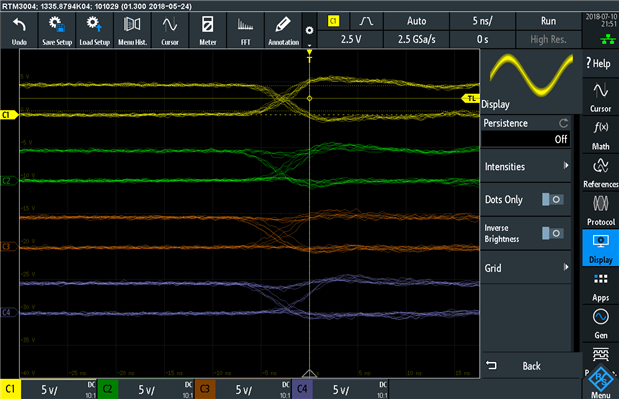Click the Undo toolbar icon

pos(19,30)
